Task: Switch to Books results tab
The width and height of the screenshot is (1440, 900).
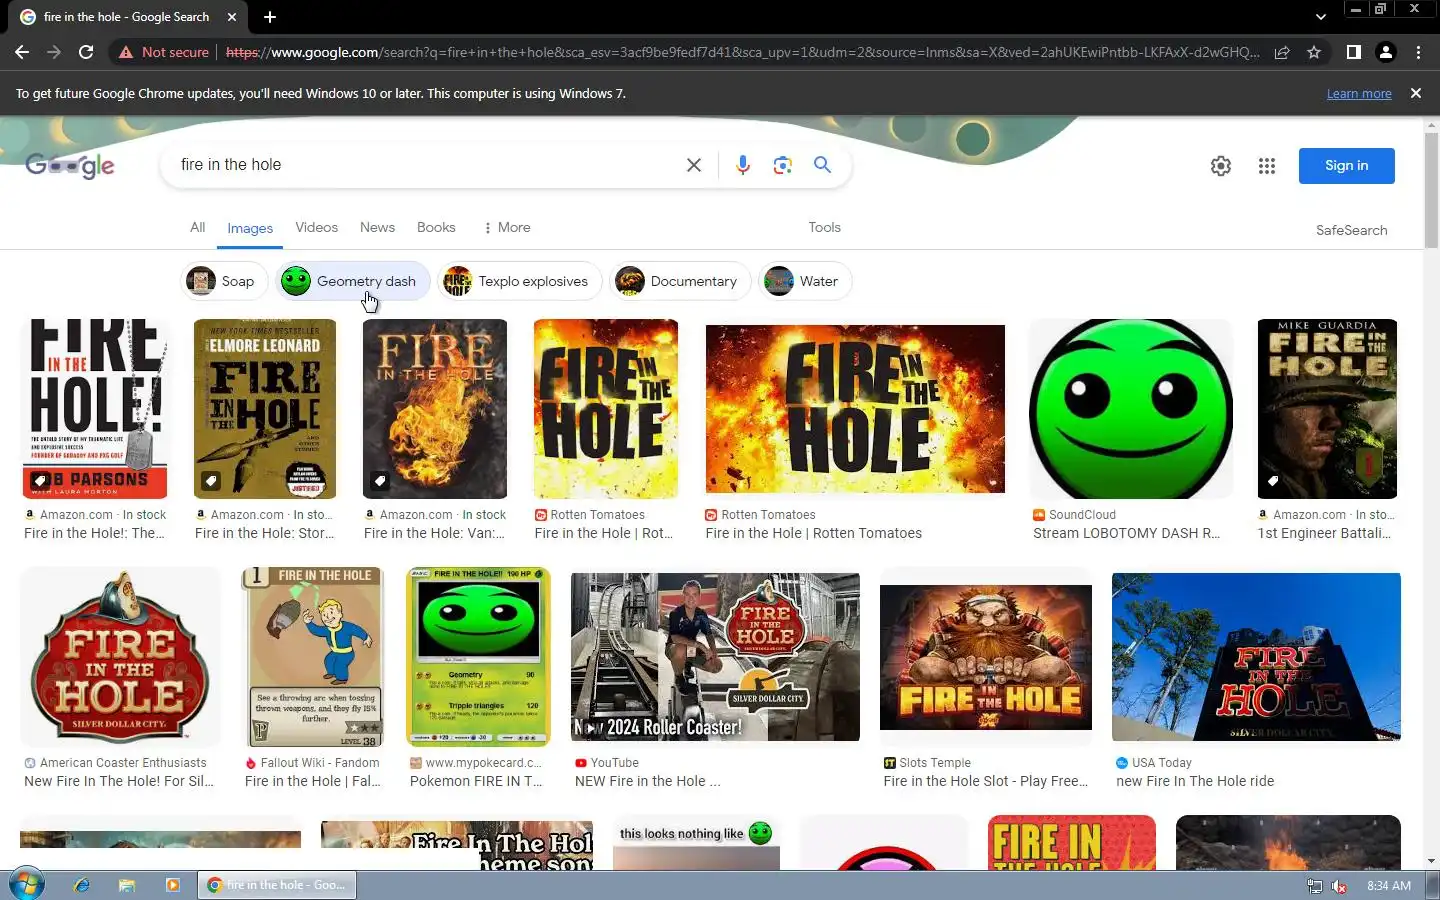Action: [436, 227]
